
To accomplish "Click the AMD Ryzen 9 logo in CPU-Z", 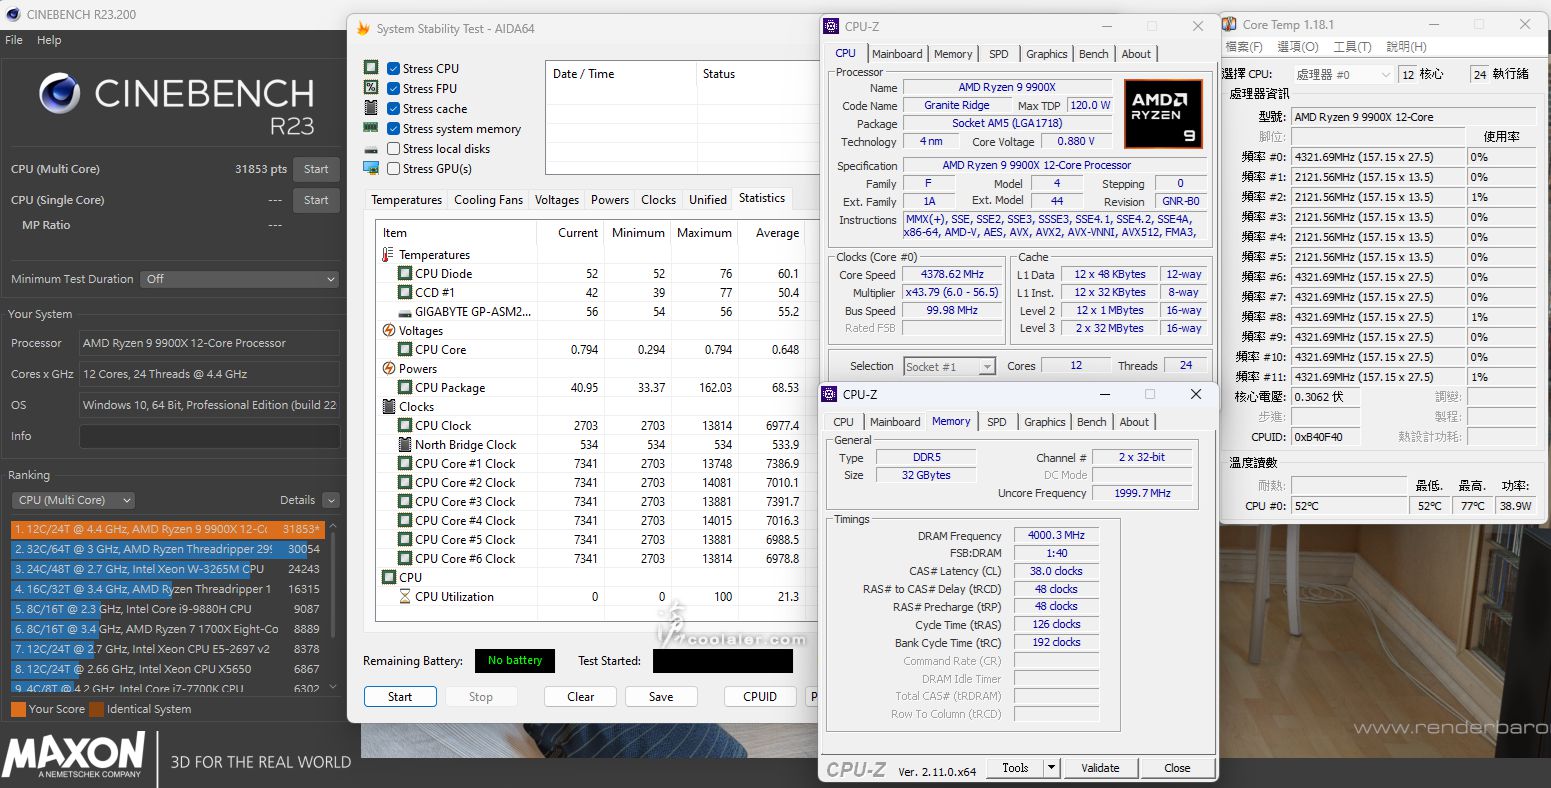I will [x=1163, y=114].
